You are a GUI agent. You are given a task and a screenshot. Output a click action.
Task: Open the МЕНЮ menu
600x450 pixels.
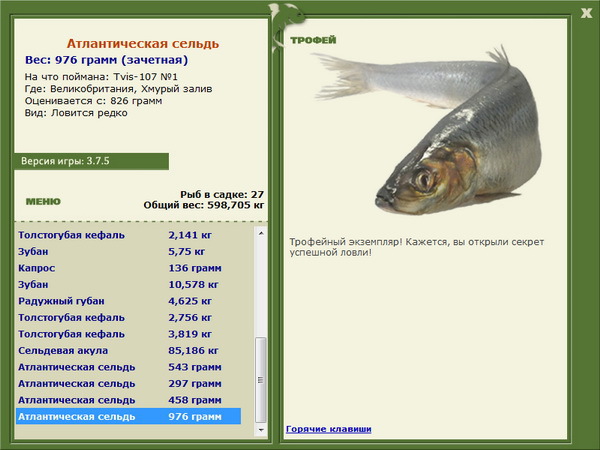click(x=43, y=202)
